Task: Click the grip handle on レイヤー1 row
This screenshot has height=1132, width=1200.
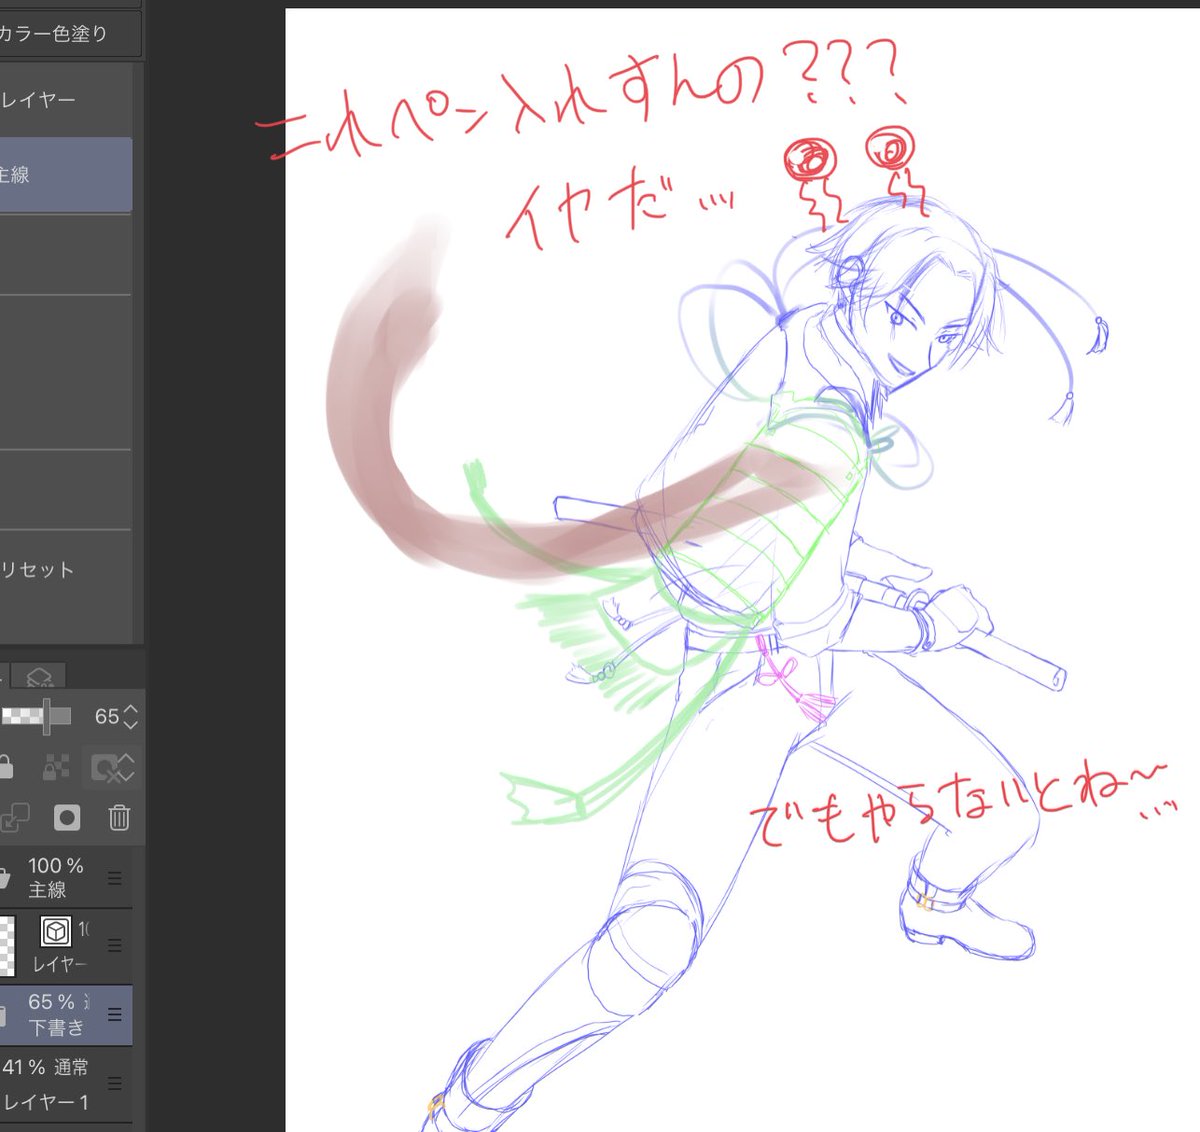Action: pos(115,1084)
